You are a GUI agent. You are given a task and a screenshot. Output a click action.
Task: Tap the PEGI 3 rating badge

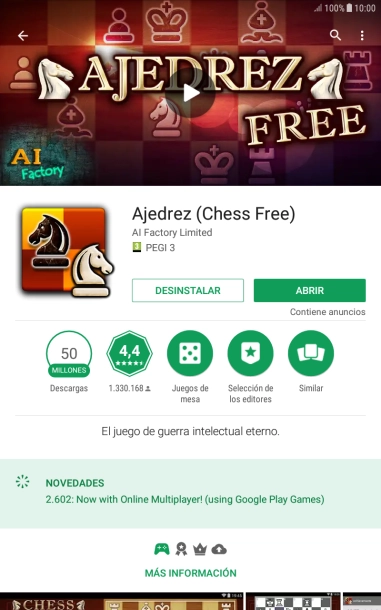[154, 247]
